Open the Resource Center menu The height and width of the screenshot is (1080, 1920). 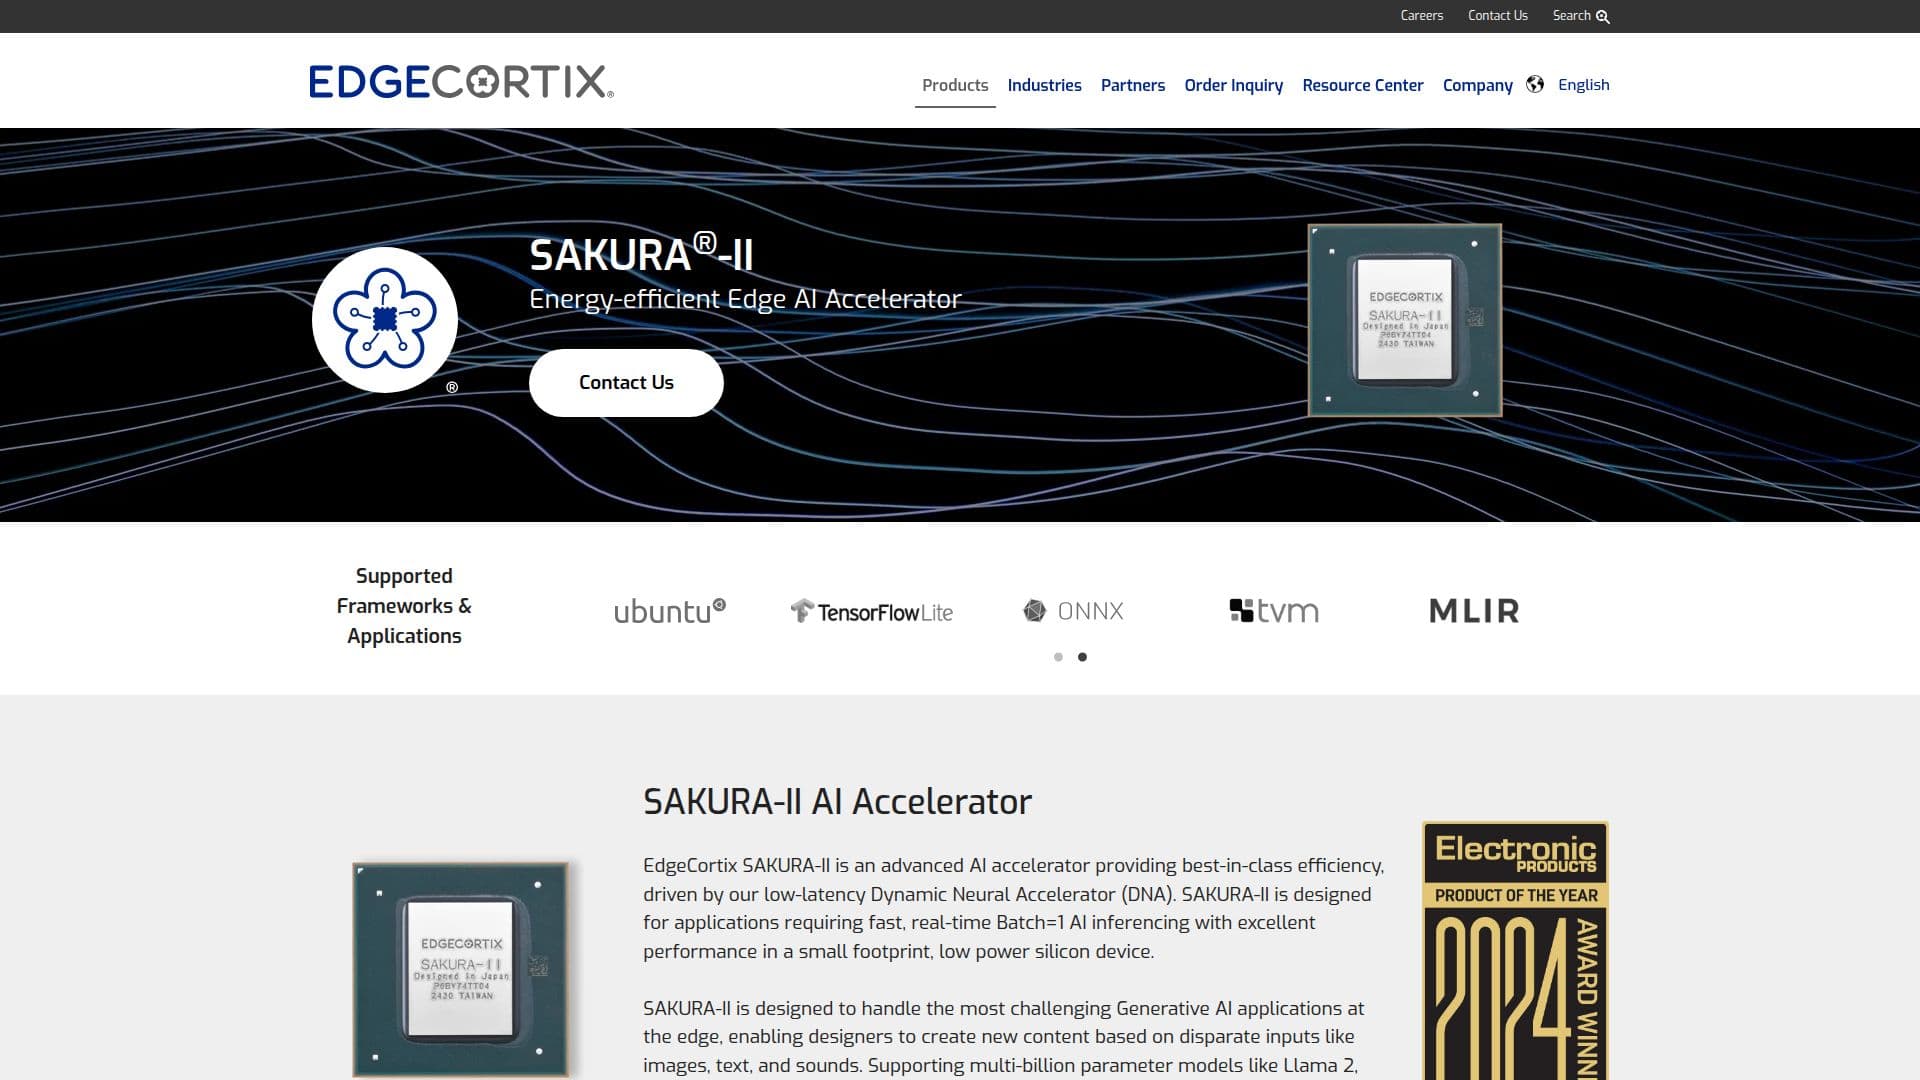pos(1362,85)
